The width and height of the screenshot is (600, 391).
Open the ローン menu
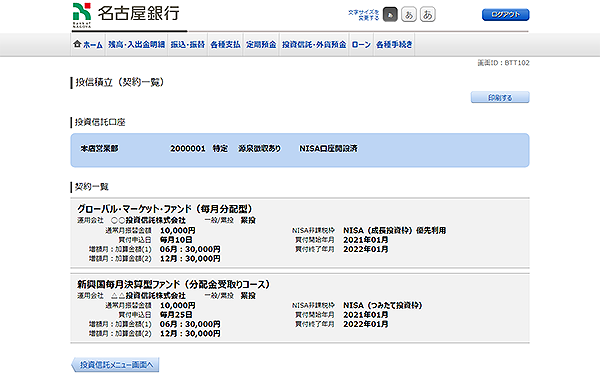tap(361, 45)
